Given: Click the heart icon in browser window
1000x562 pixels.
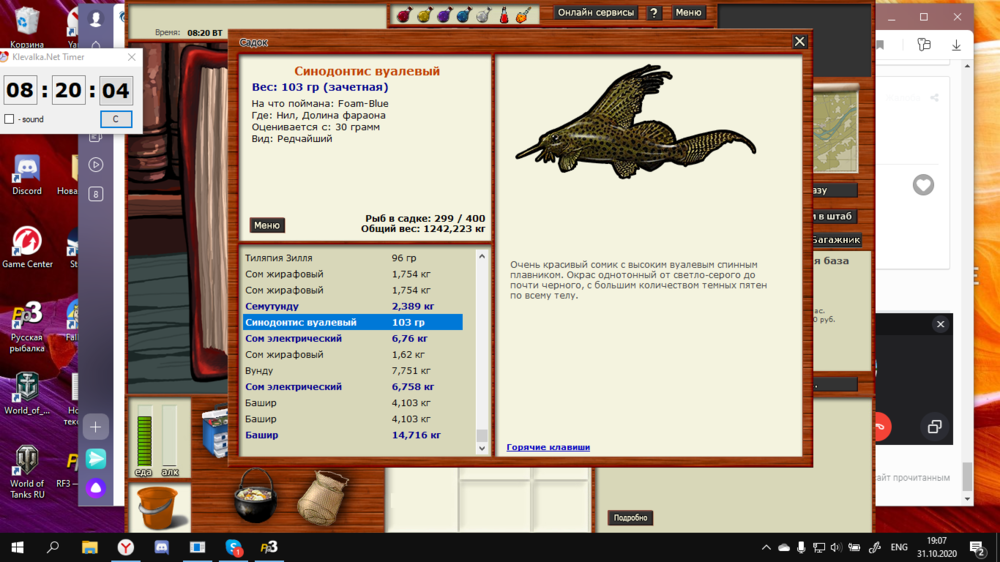Looking at the screenshot, I should tap(923, 185).
